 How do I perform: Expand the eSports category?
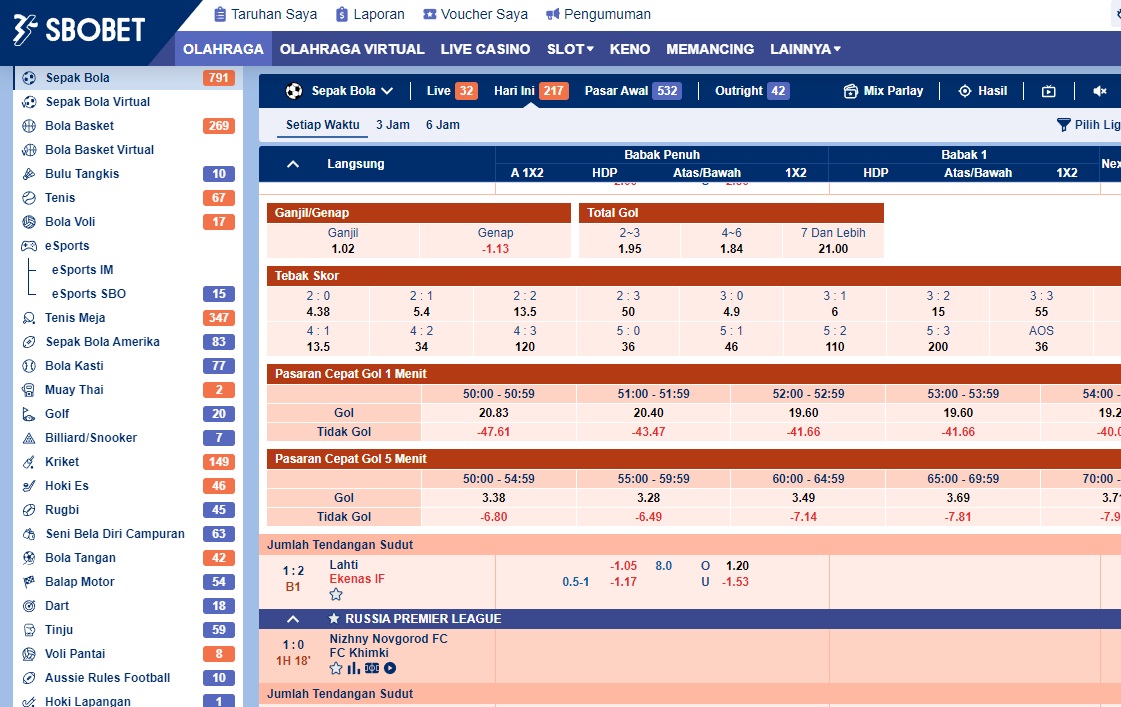128,245
